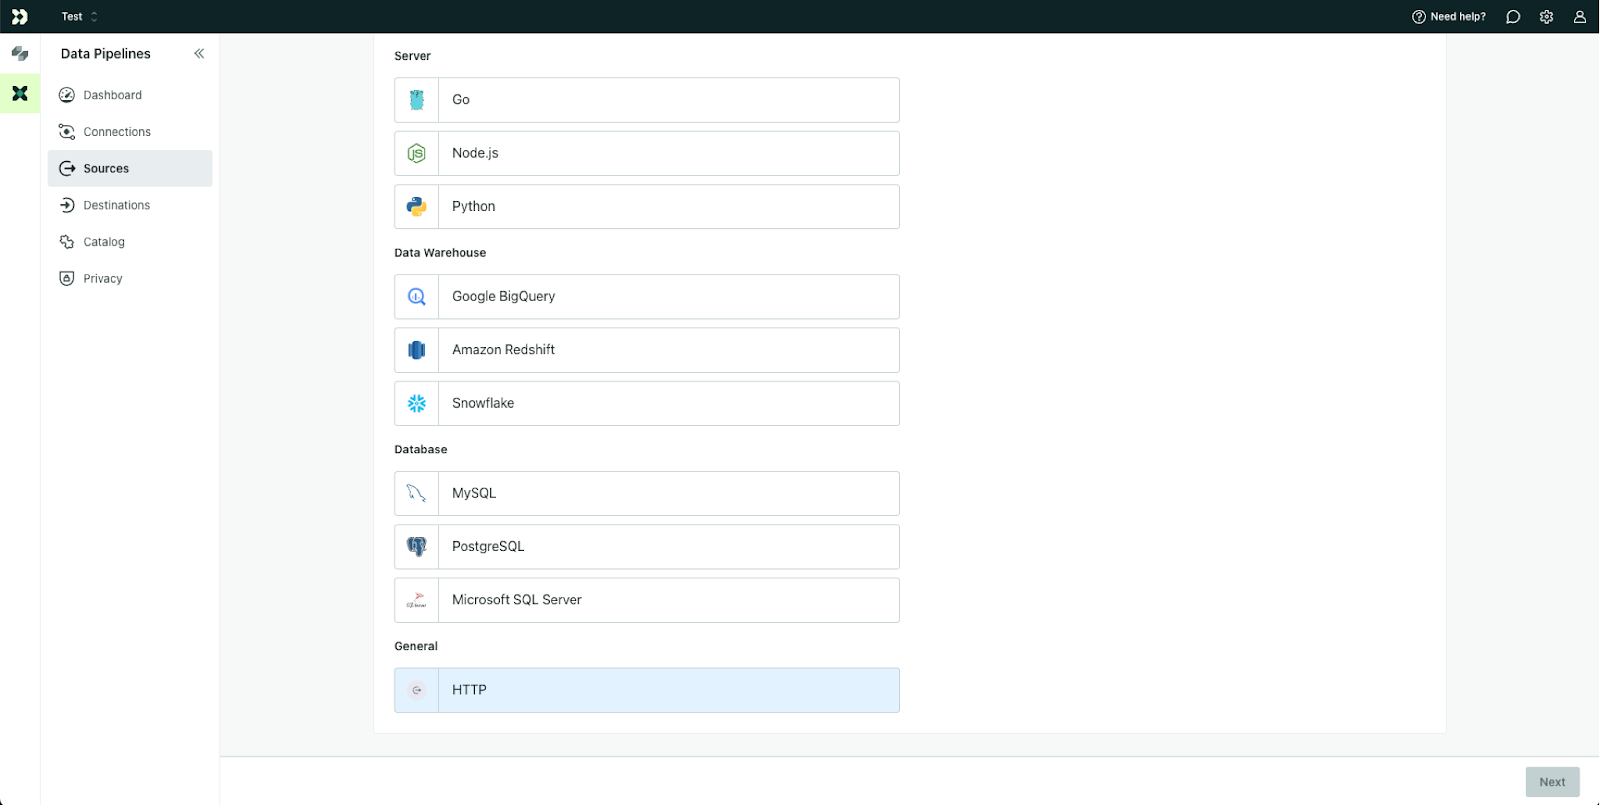This screenshot has width=1600, height=805.
Task: Choose the Node.js source option
Action: 647,153
